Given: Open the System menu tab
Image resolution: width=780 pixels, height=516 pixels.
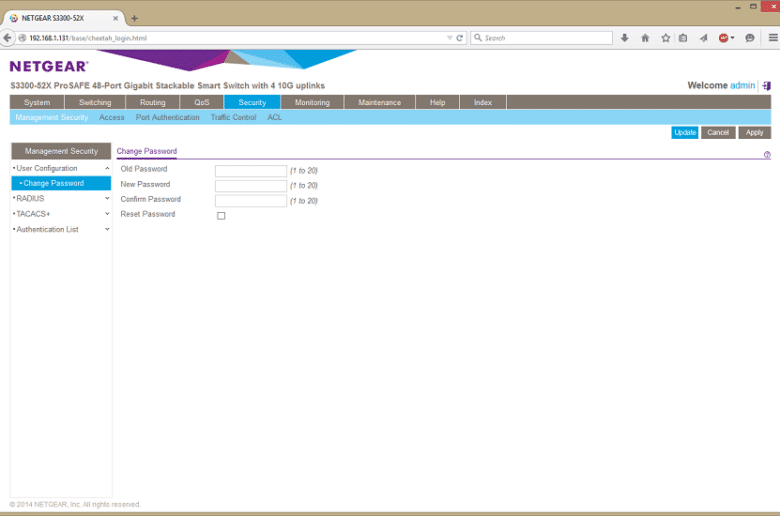Looking at the screenshot, I should click(x=37, y=102).
